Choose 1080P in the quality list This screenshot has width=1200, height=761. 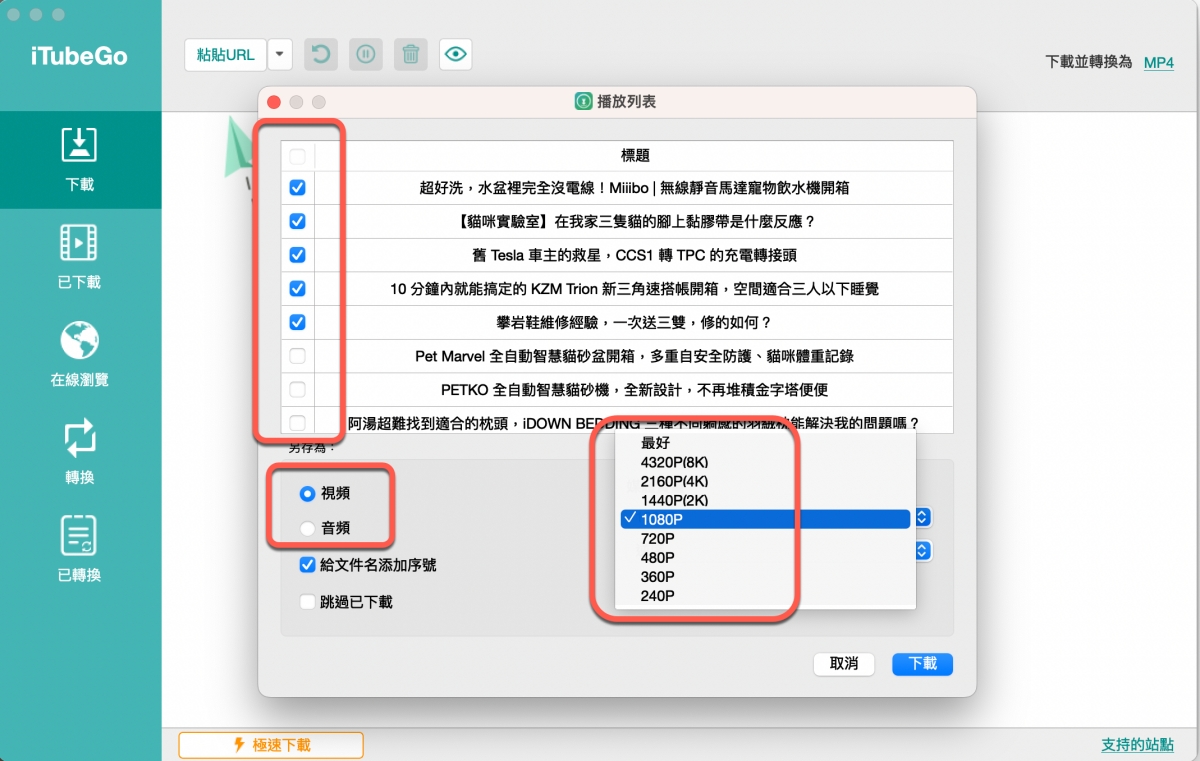(765, 519)
